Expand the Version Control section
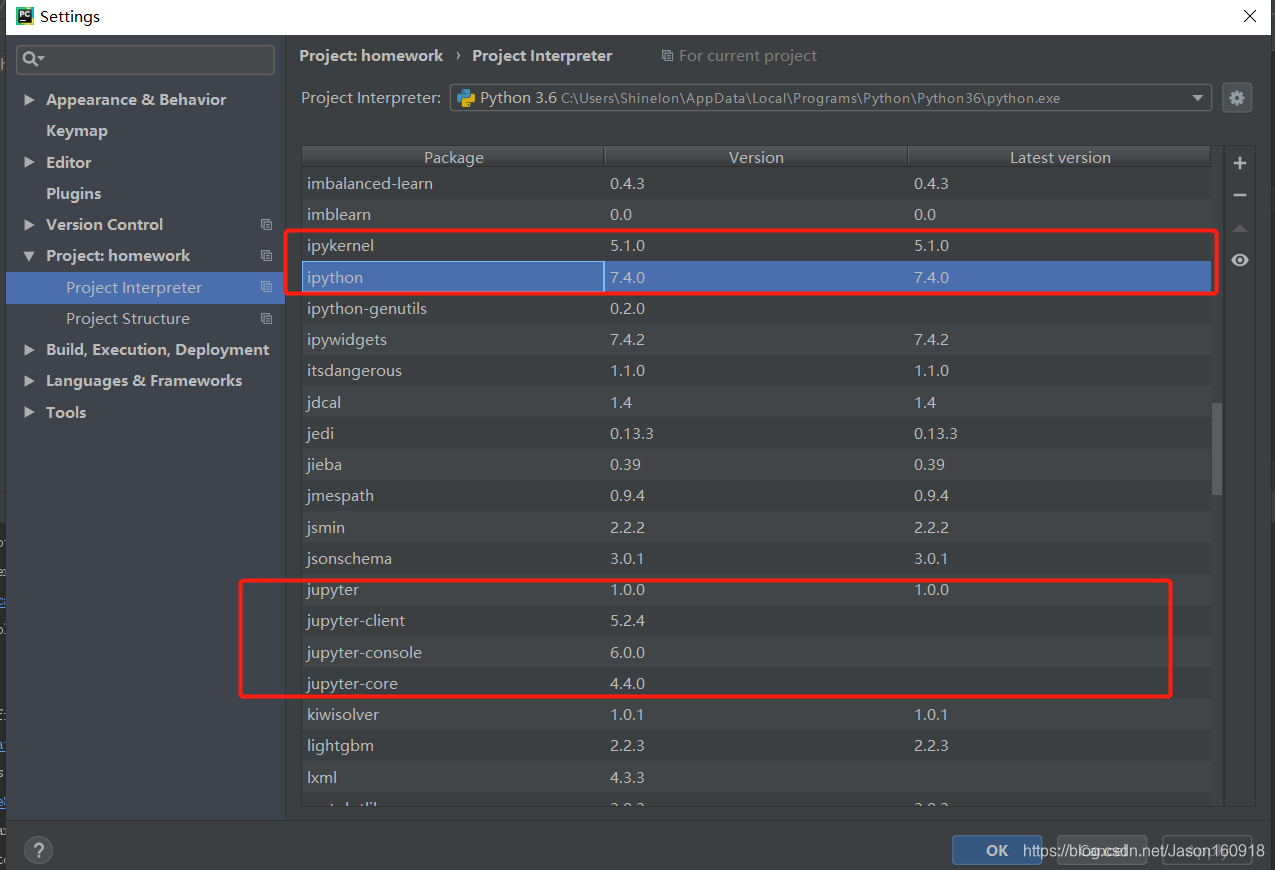Viewport: 1275px width, 870px height. (x=29, y=225)
